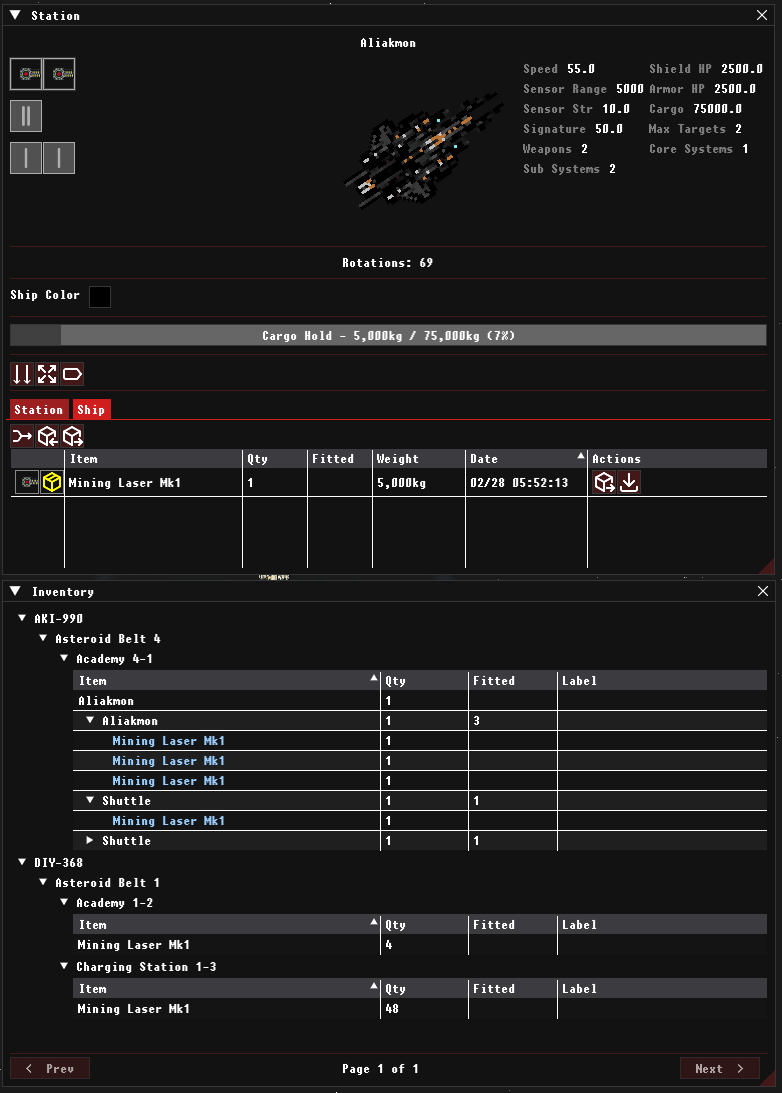Screen dimensions: 782x1093
Task: Click the right single-bar module slot
Action: (x=59, y=158)
